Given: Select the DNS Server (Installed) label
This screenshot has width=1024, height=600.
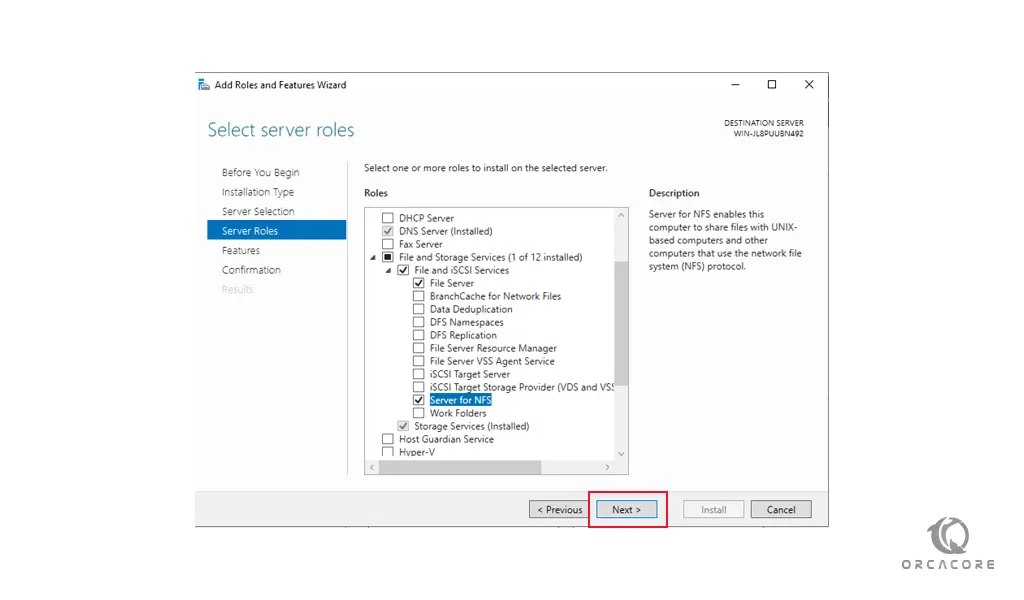Looking at the screenshot, I should pos(445,231).
